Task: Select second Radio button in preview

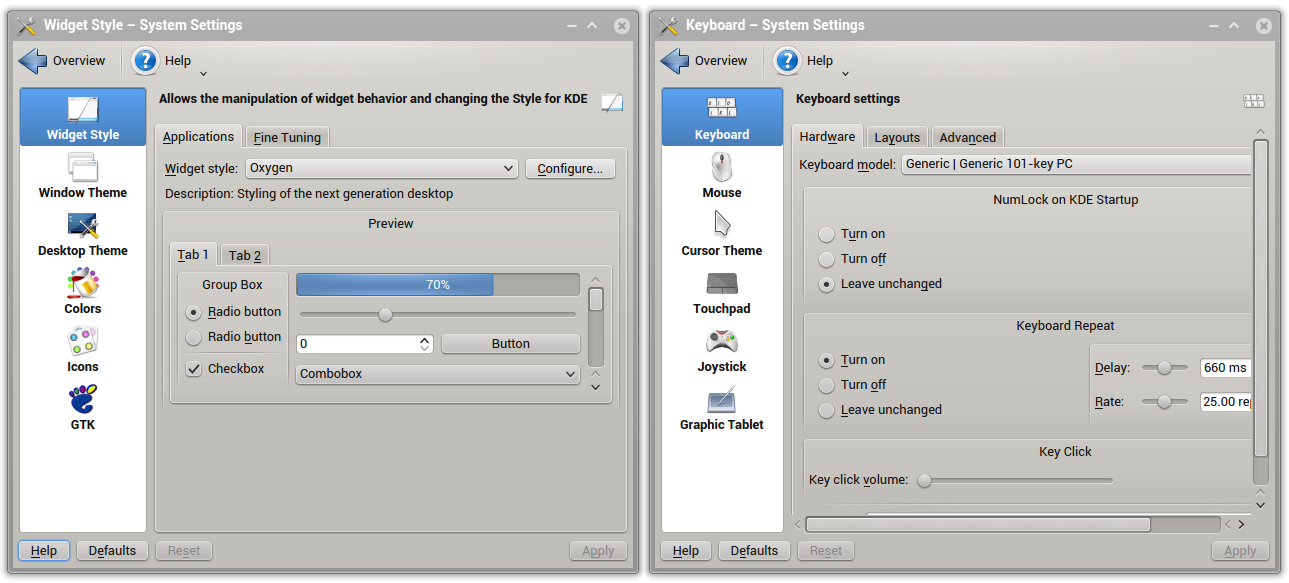Action: pos(233,337)
